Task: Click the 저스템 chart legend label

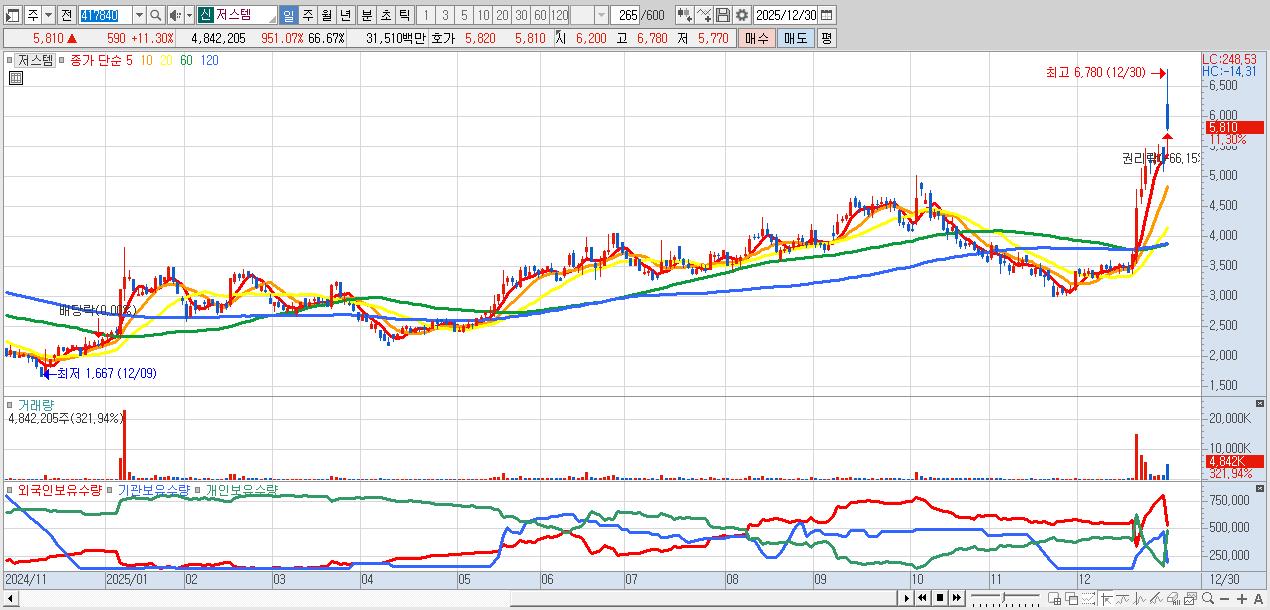Action: pos(35,60)
